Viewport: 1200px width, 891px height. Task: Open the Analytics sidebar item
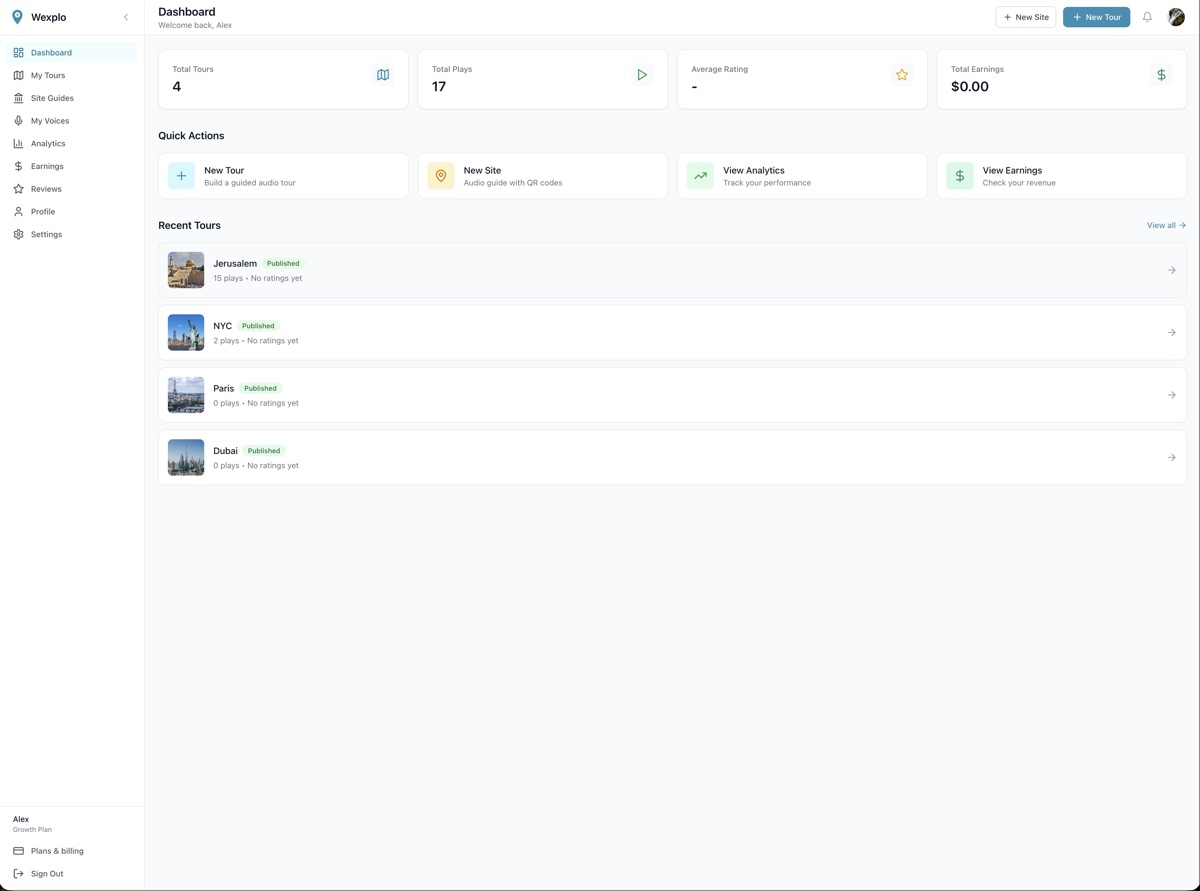click(72, 143)
